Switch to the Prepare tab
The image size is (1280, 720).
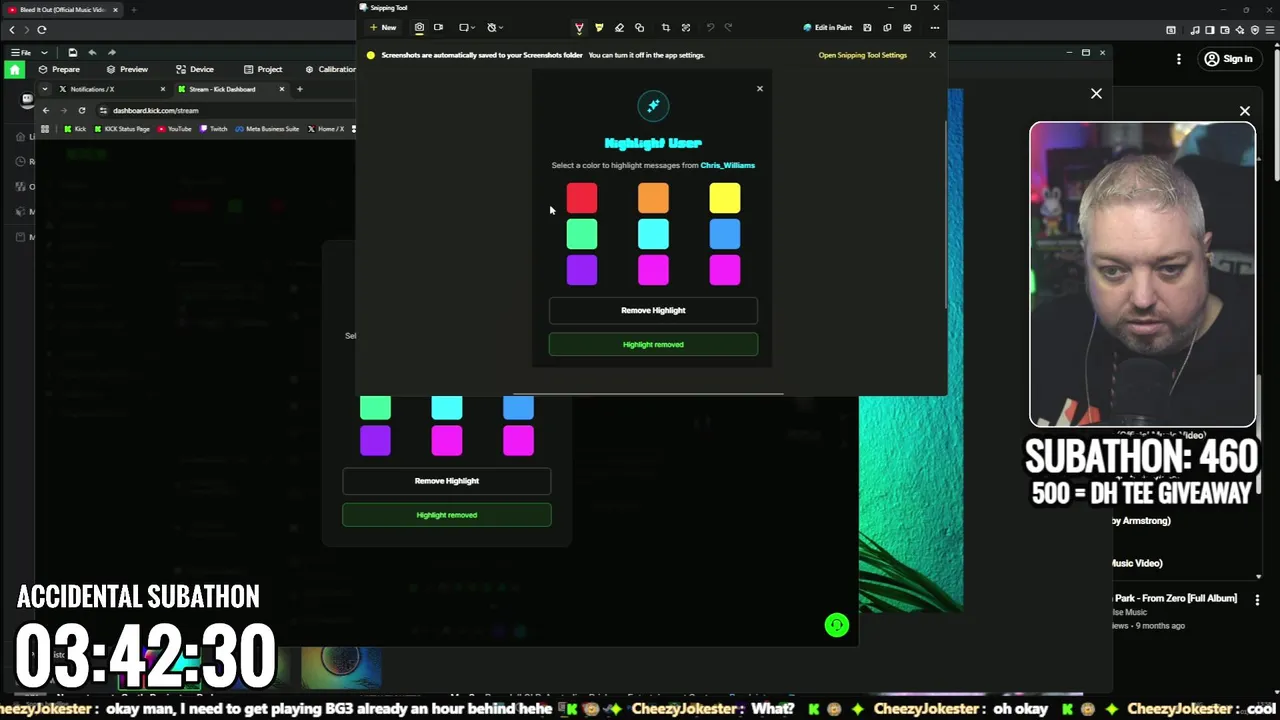[59, 69]
